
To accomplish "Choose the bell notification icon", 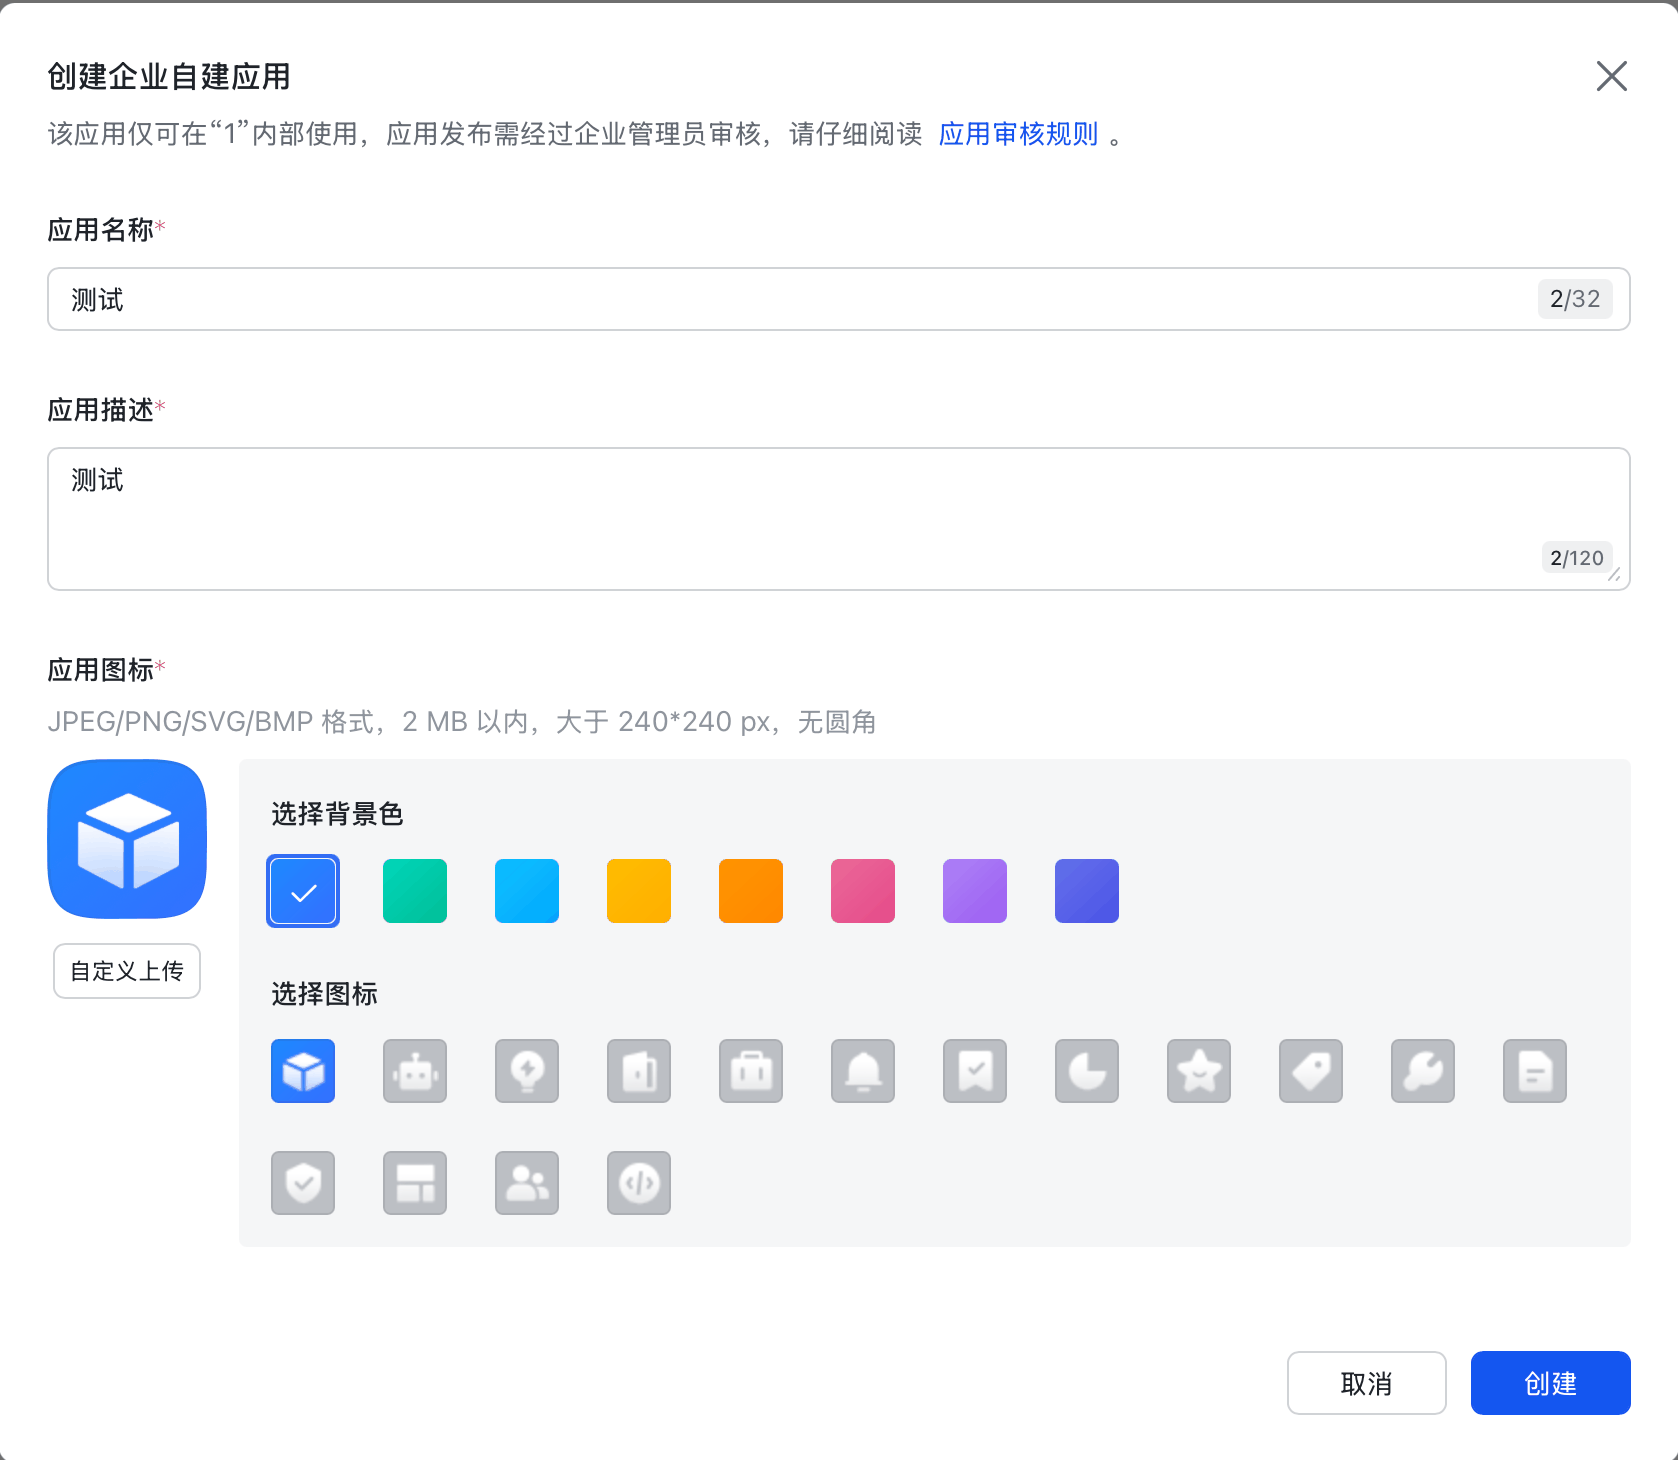I will coord(863,1071).
